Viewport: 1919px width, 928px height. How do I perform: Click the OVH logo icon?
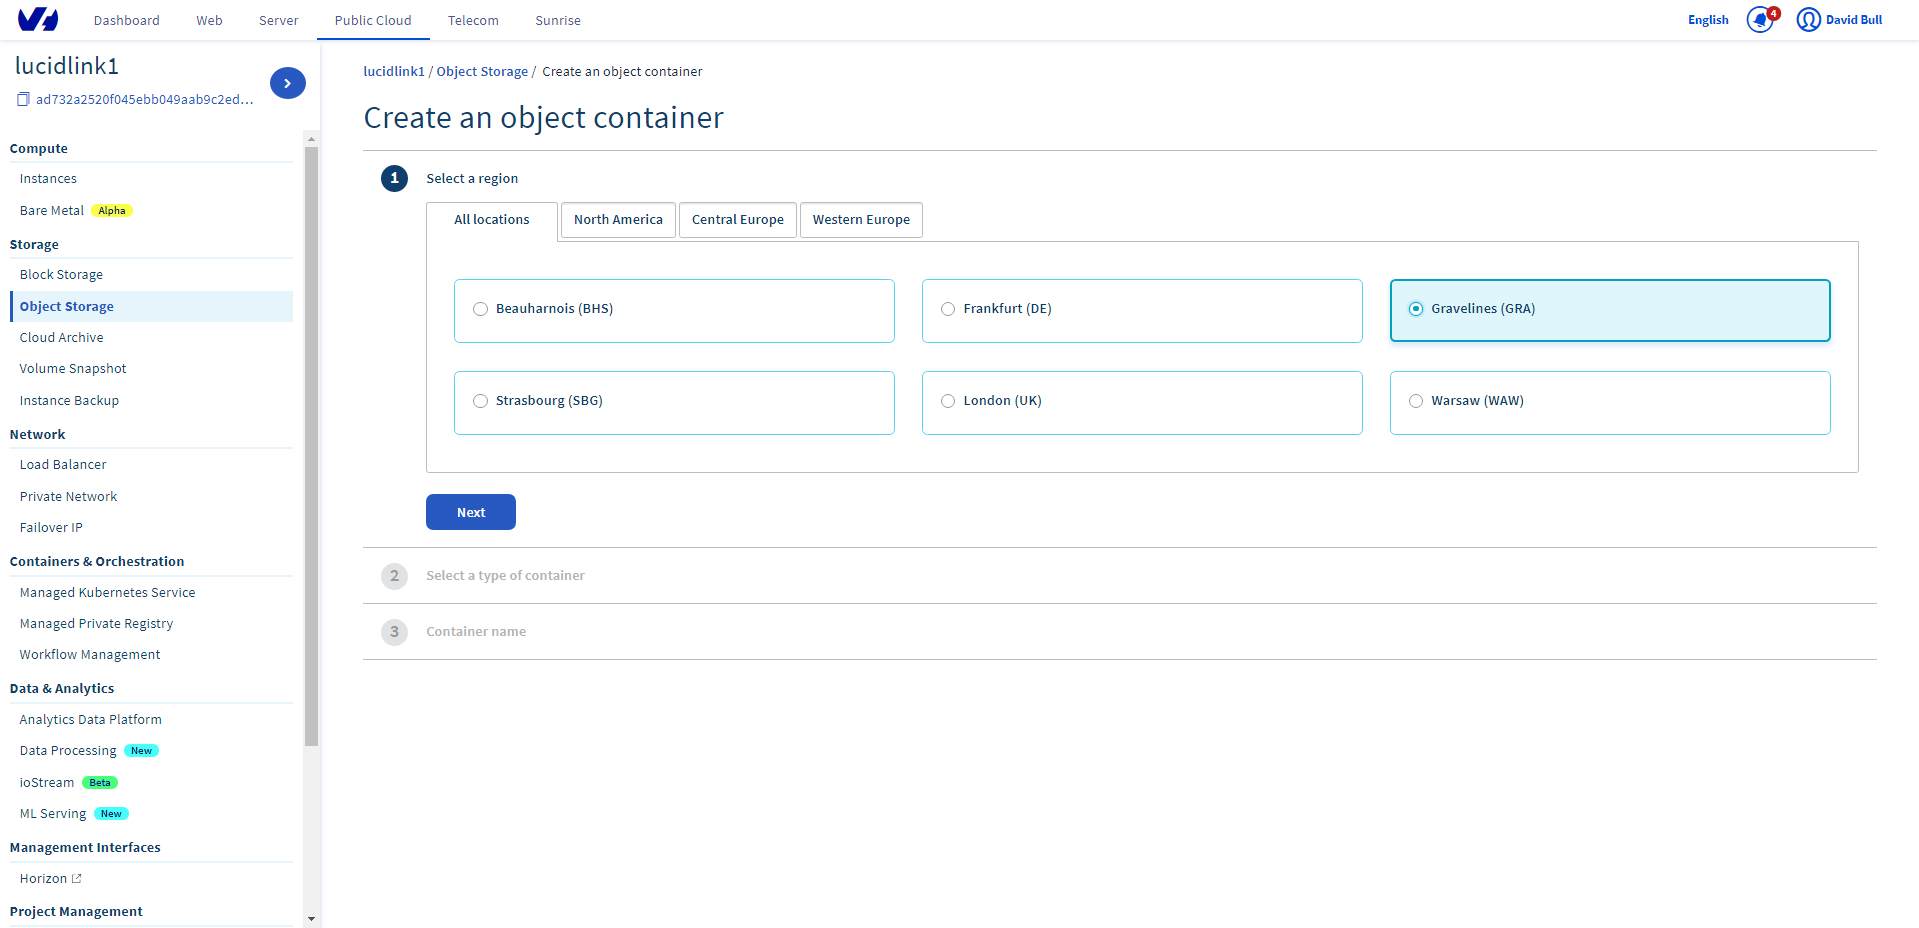[x=38, y=19]
